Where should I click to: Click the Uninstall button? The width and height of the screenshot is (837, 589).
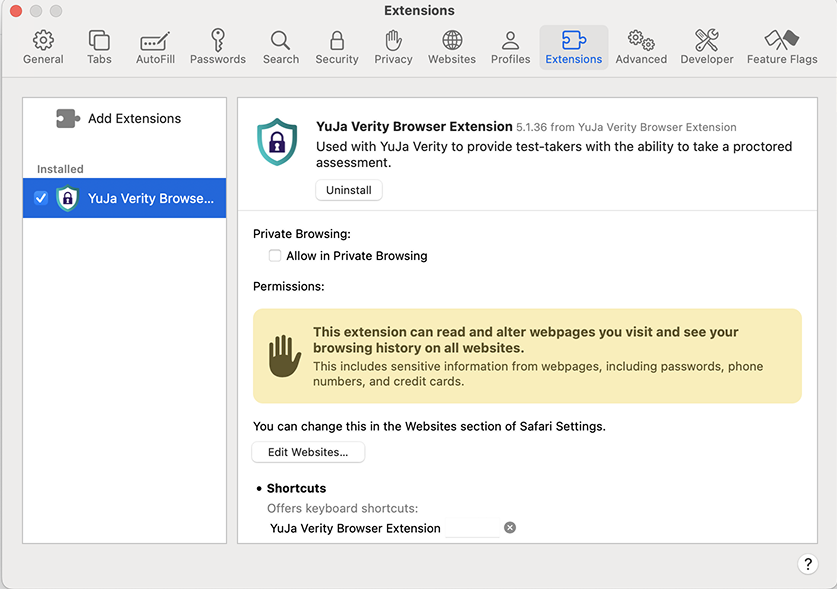(x=349, y=190)
